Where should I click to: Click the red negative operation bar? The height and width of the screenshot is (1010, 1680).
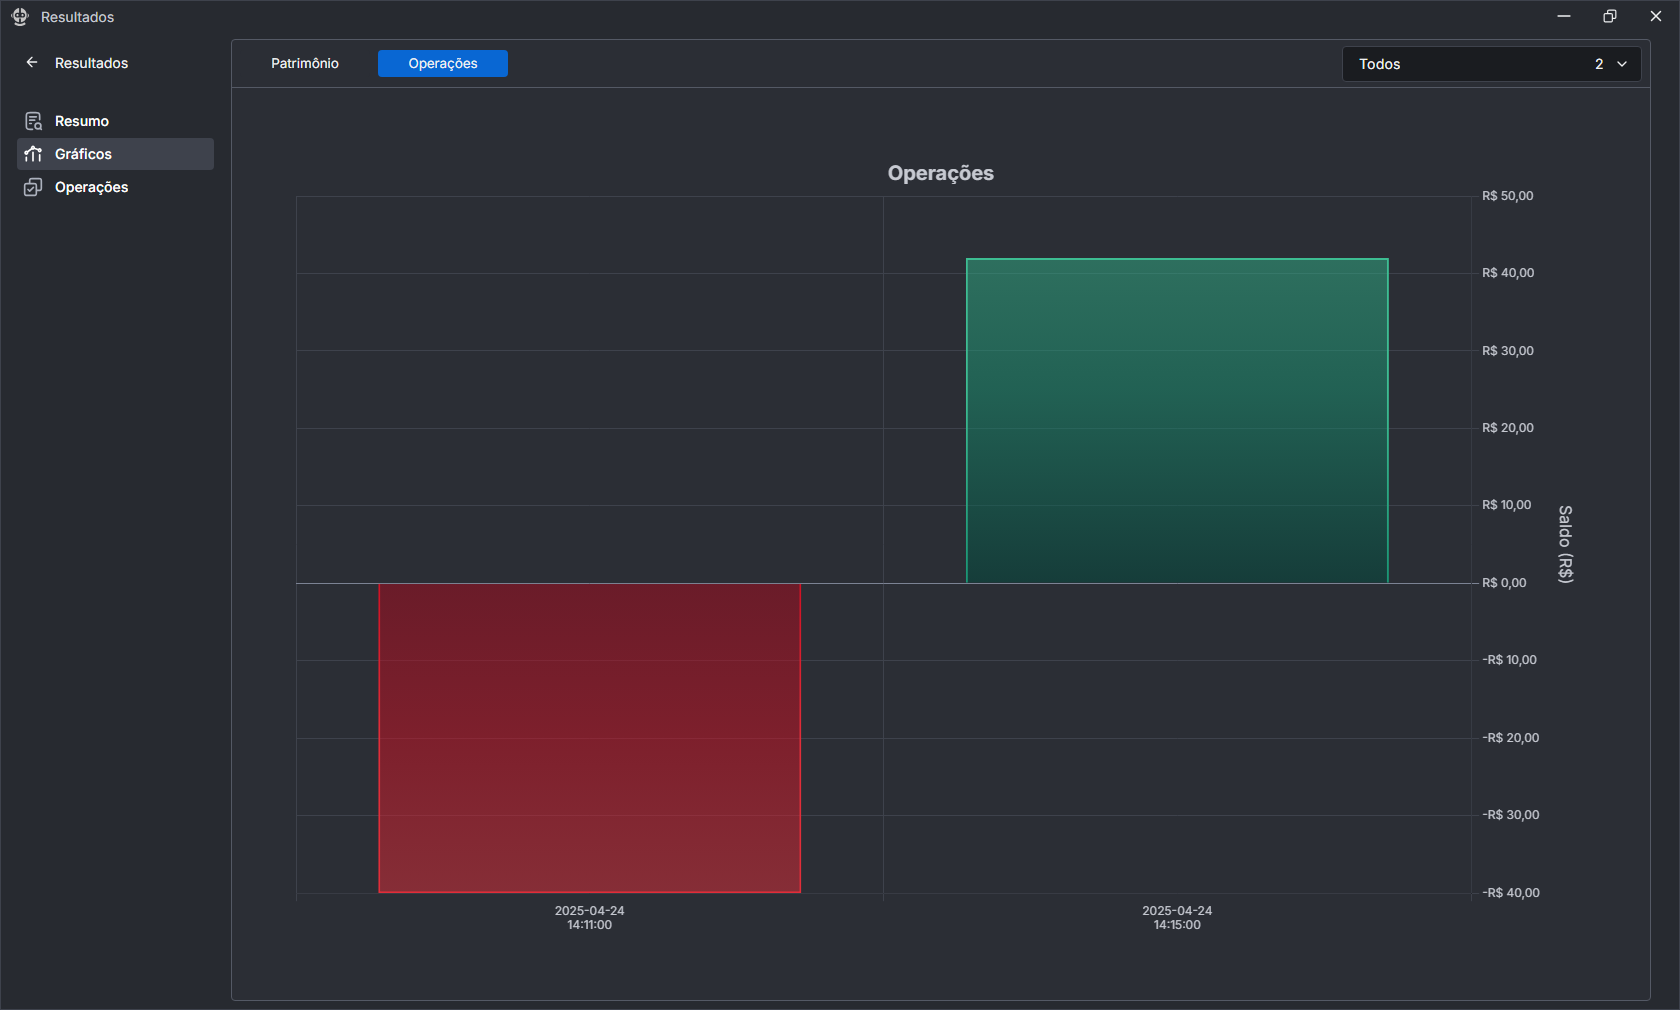tap(589, 737)
